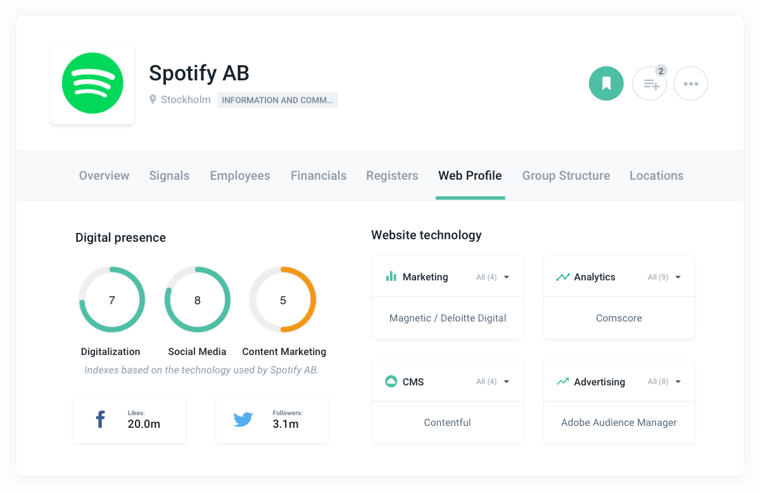Click the Marketing bar chart icon
Screen dimensions: 760x493
391,277
